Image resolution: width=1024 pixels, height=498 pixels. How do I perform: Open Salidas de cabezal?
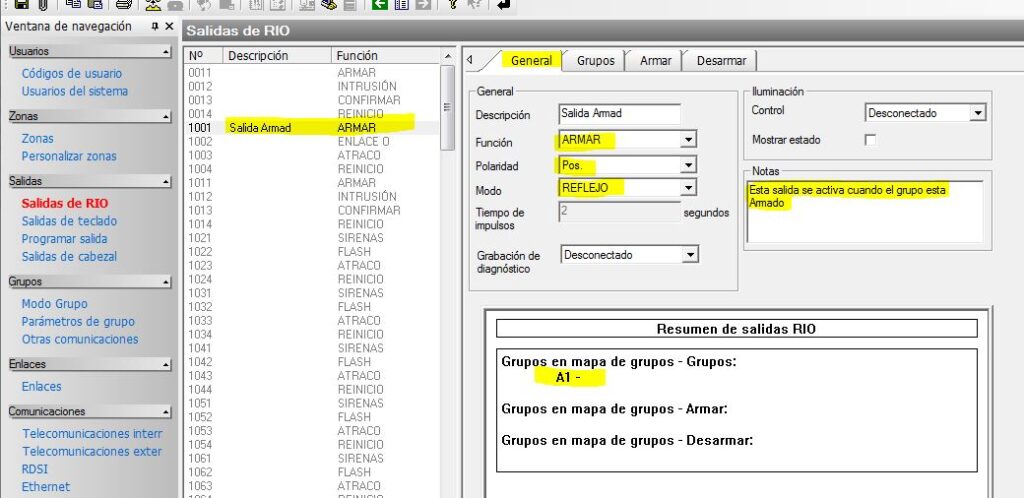(69, 257)
